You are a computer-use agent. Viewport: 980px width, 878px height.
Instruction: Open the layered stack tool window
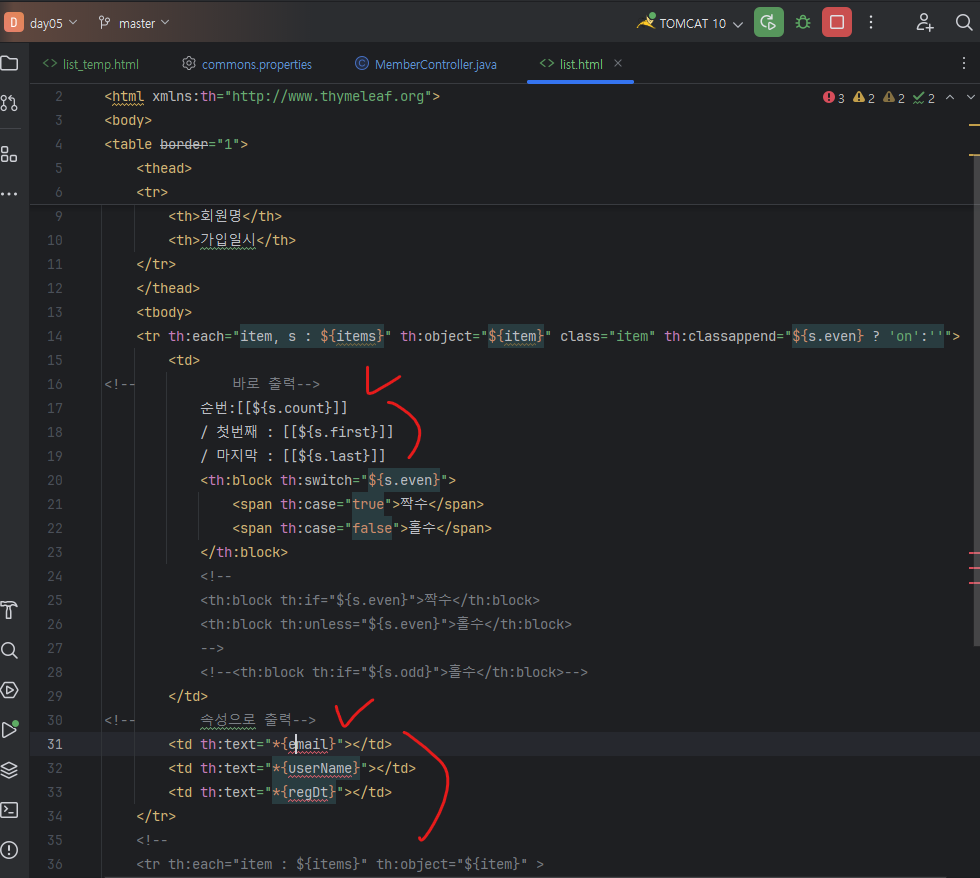tap(9, 770)
